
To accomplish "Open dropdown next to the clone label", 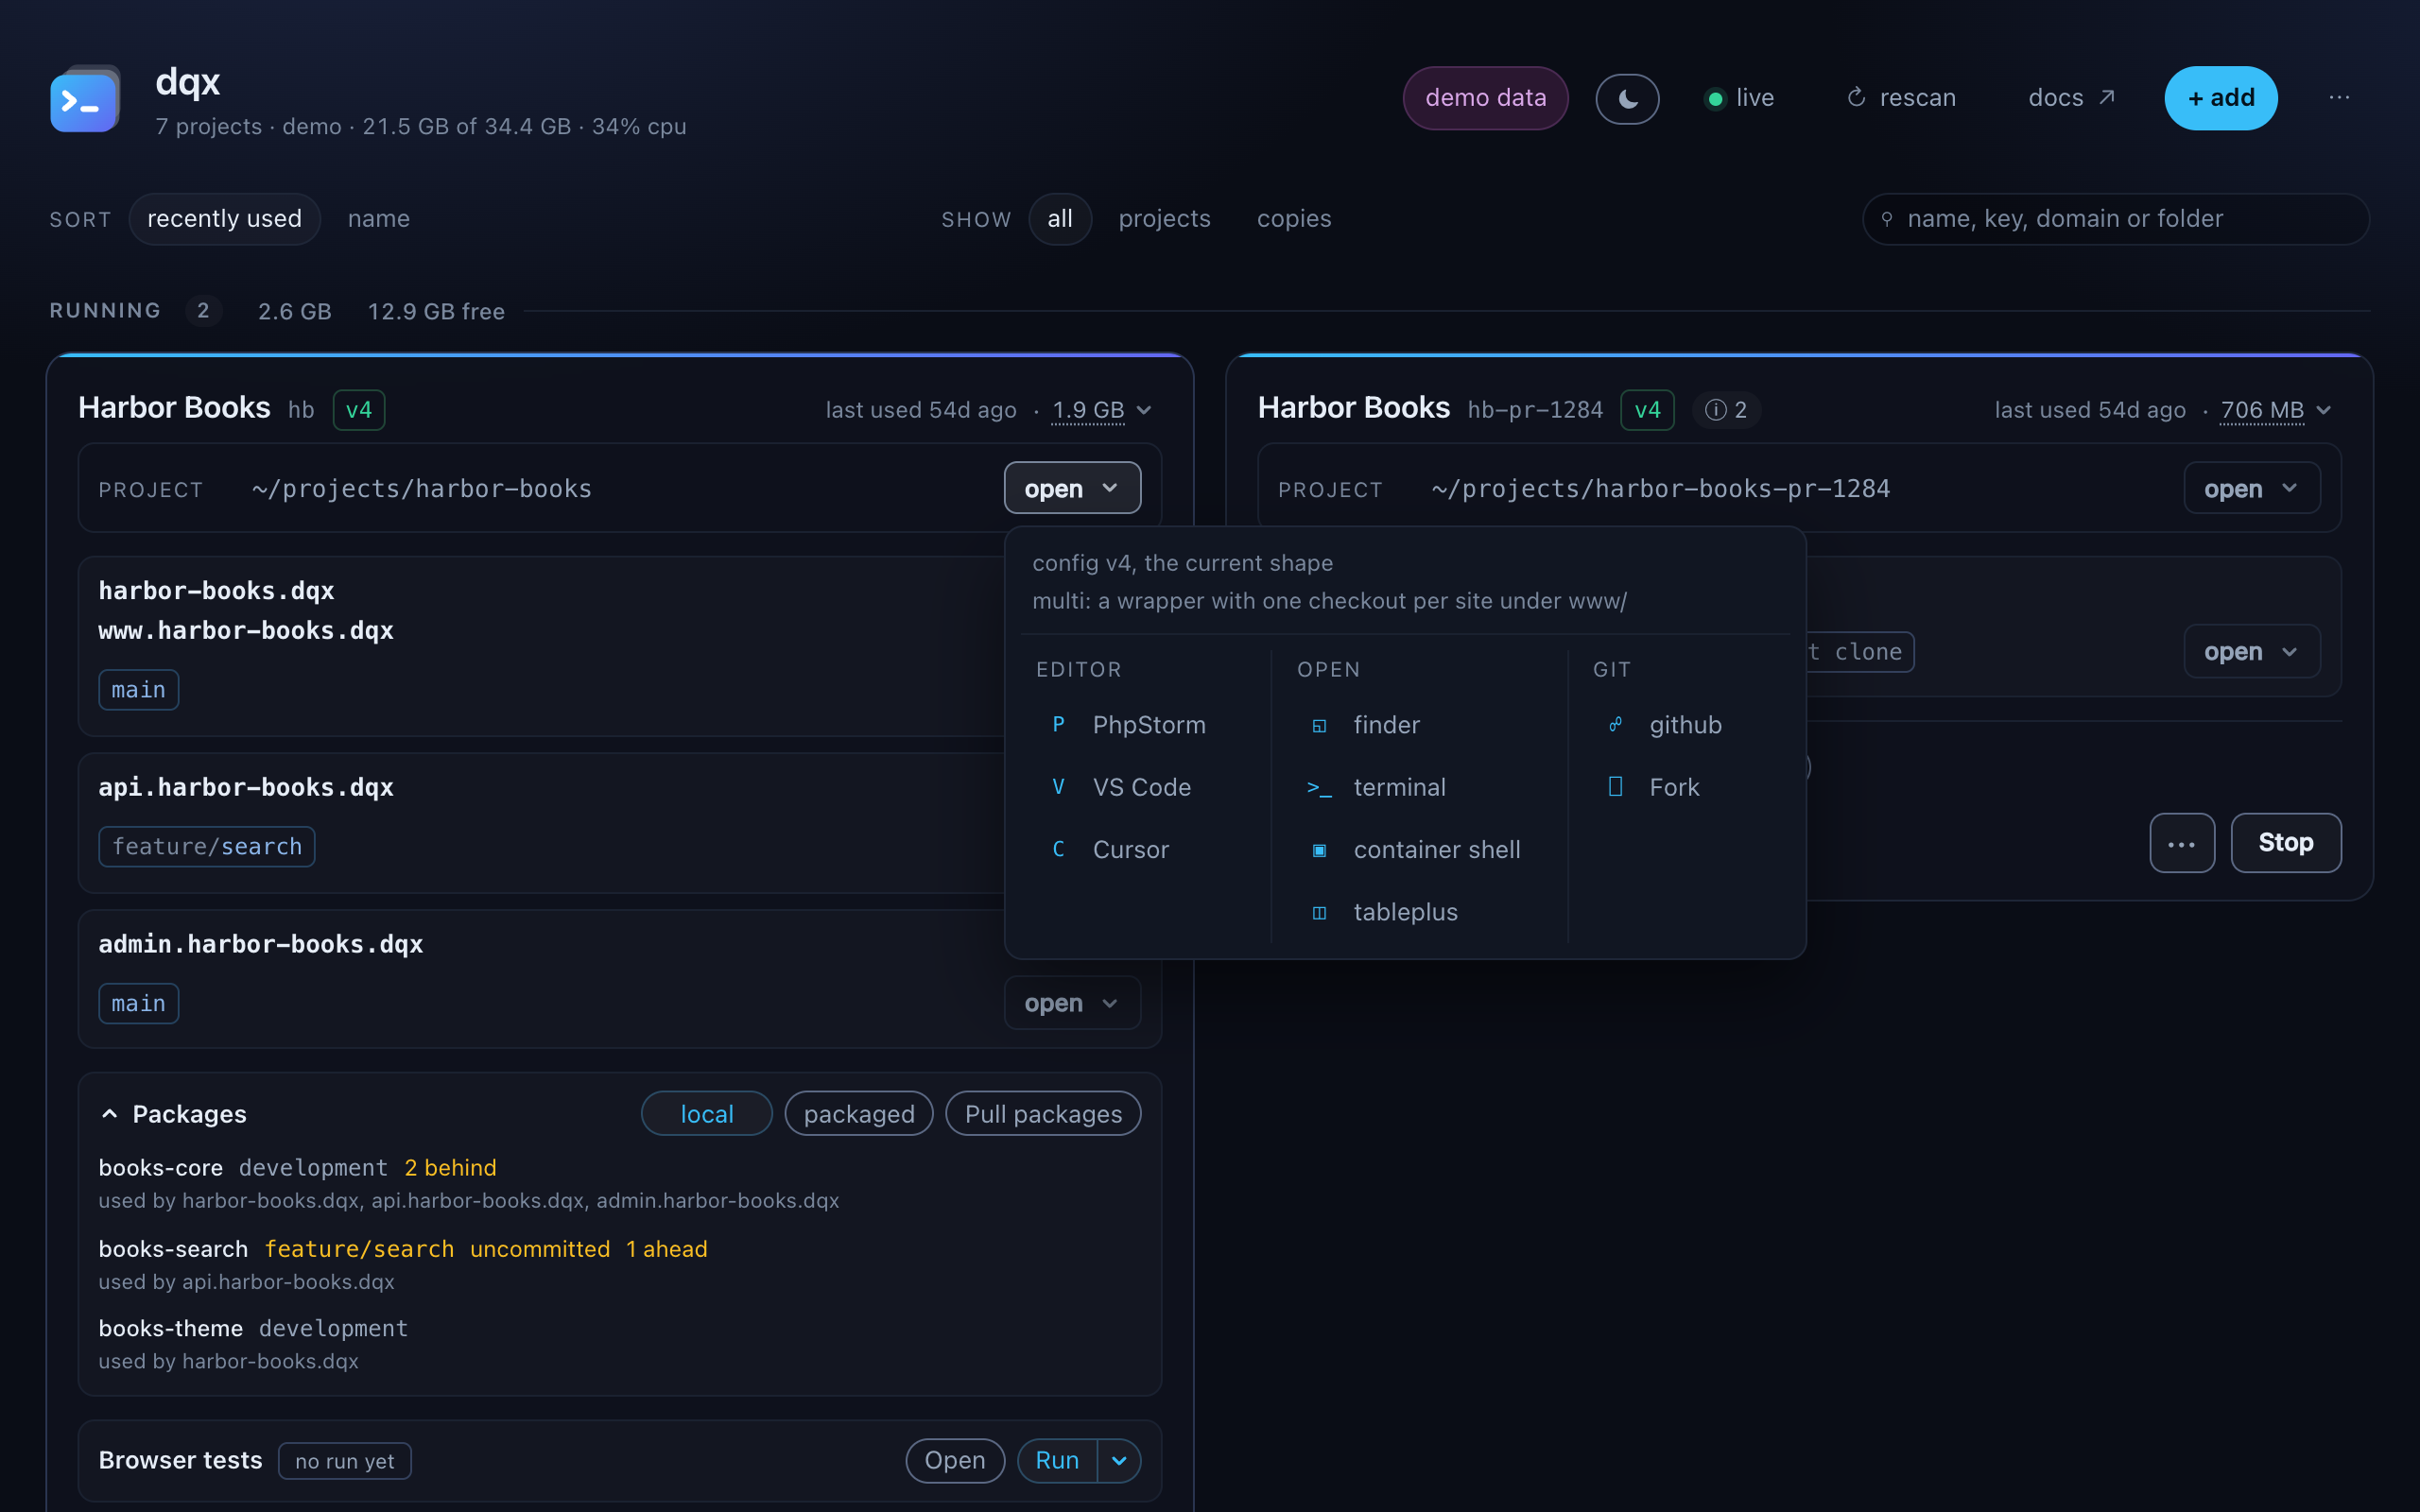I will click(x=2252, y=651).
